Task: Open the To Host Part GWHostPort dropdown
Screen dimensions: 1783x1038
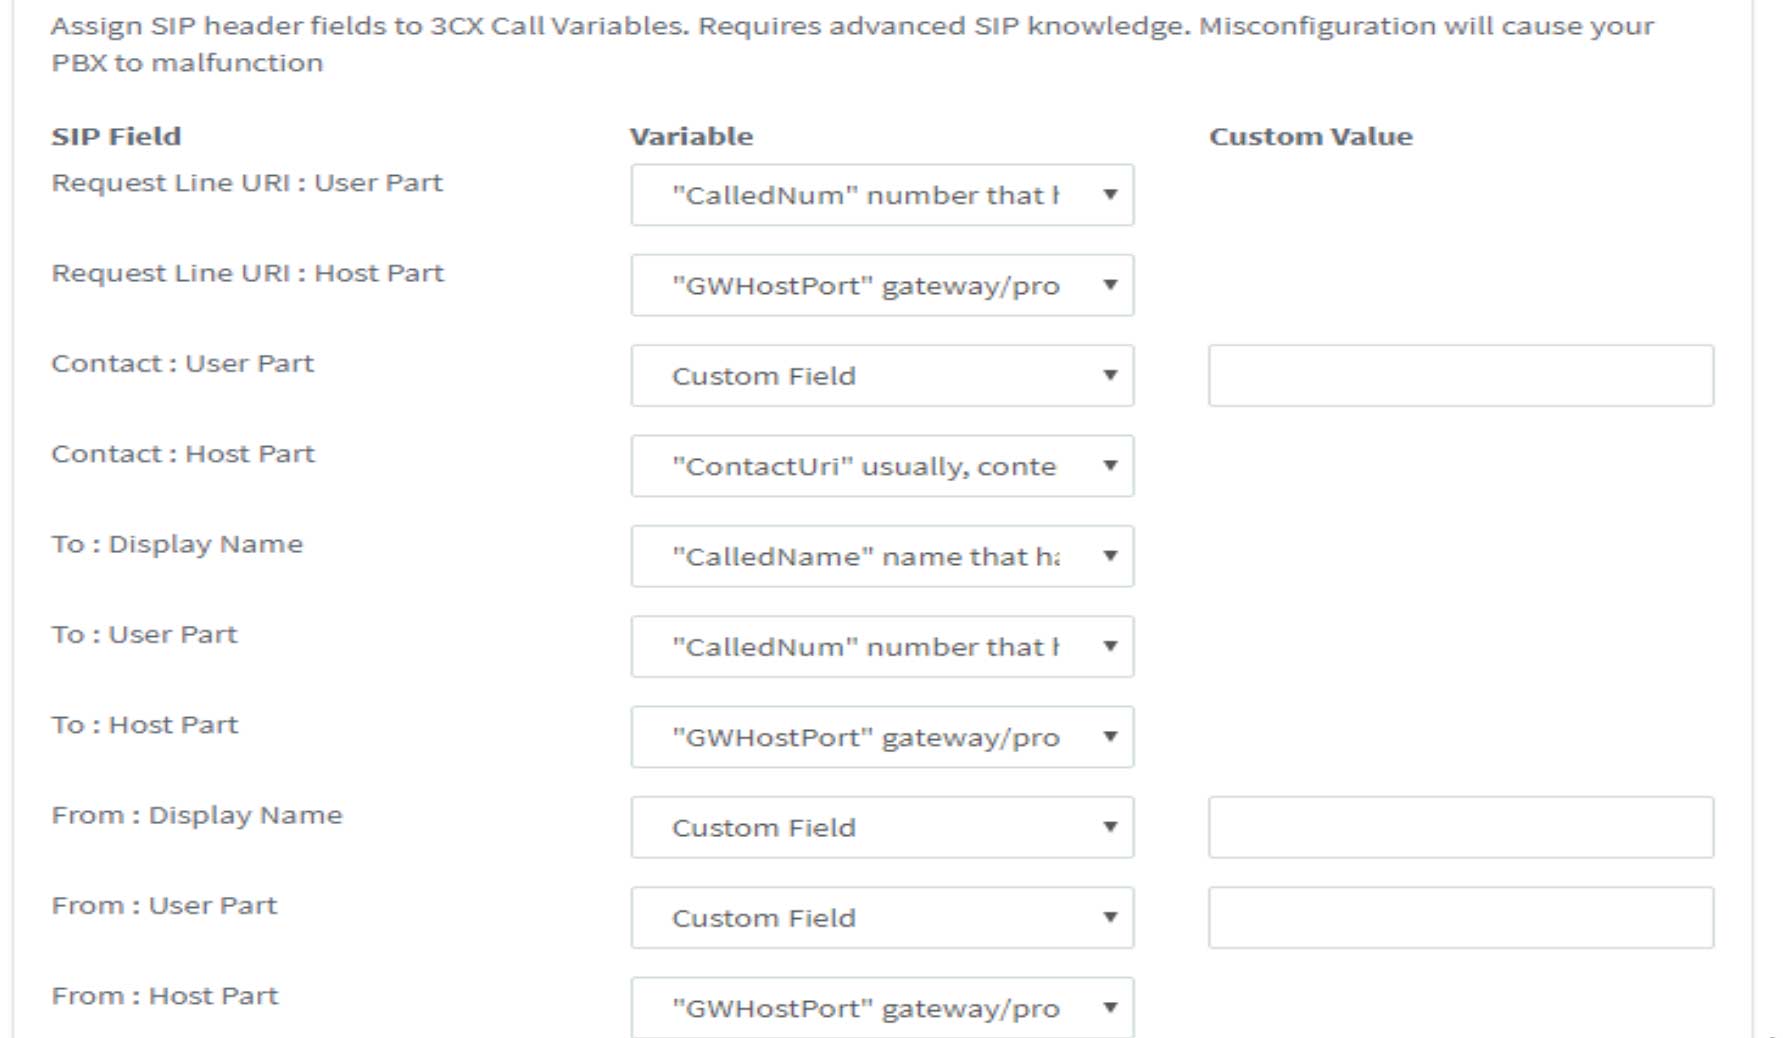Action: click(x=881, y=737)
